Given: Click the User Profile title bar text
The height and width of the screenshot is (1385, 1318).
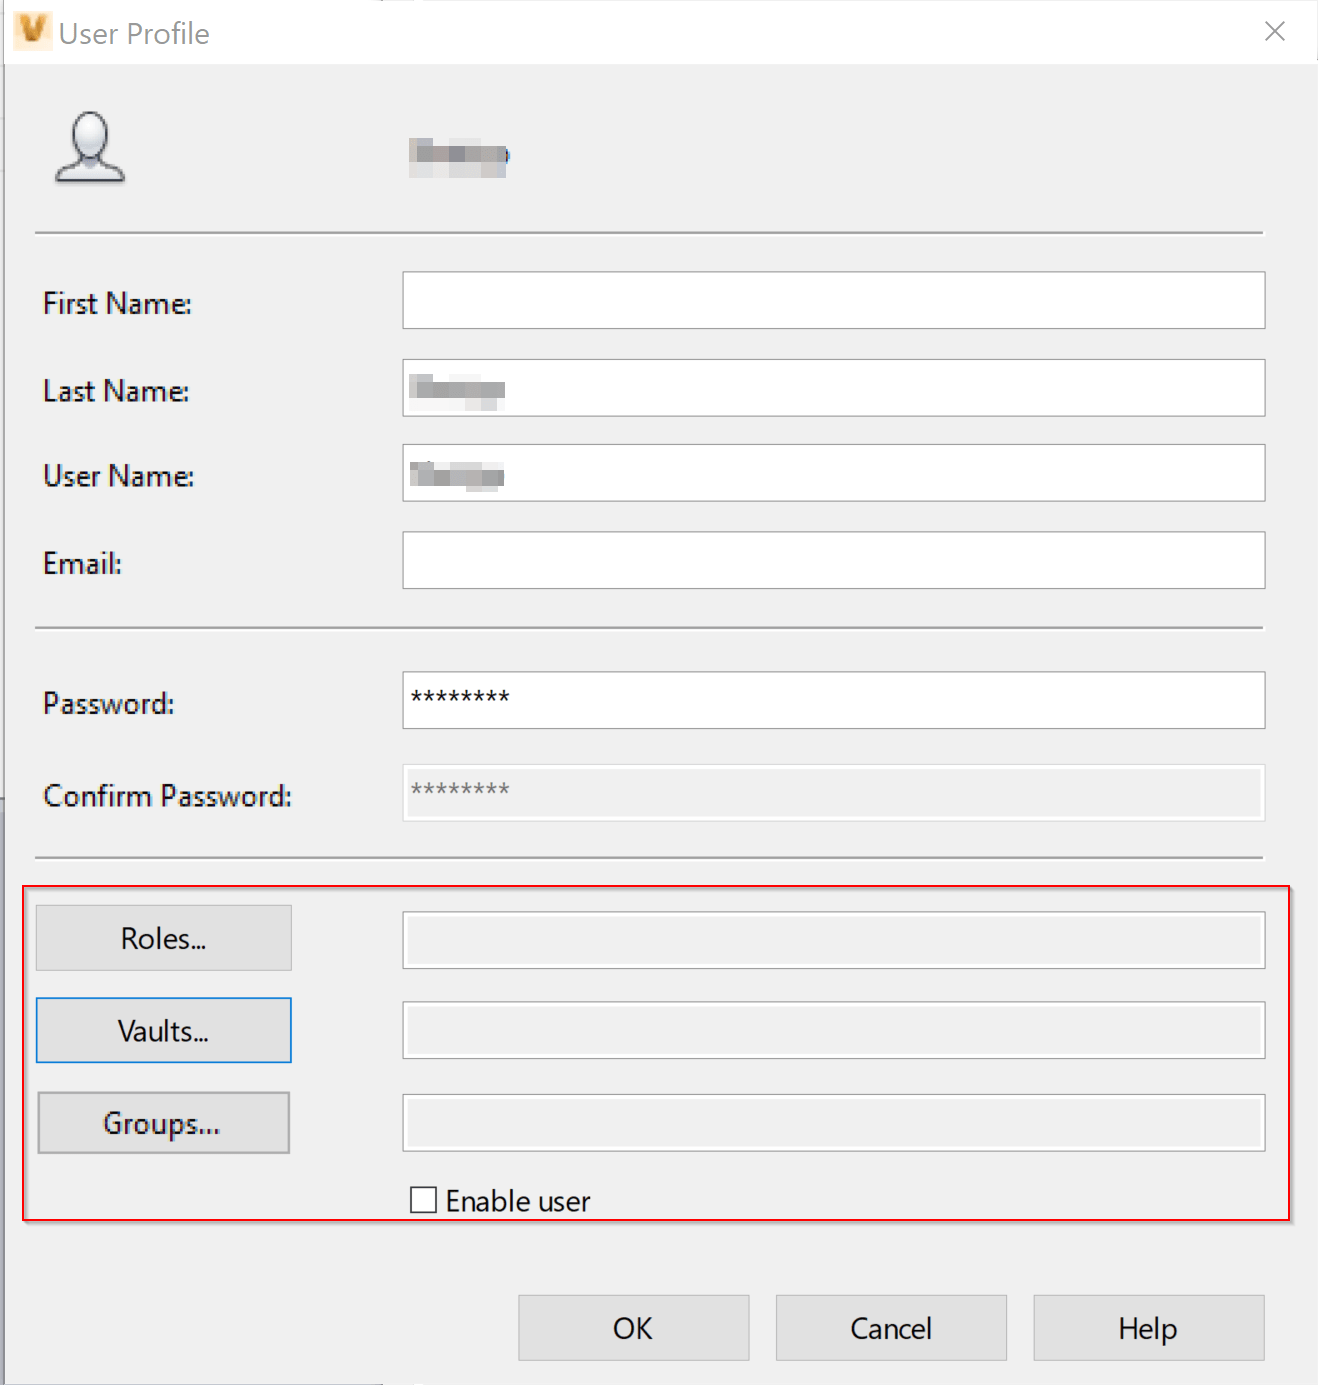Looking at the screenshot, I should point(133,32).
